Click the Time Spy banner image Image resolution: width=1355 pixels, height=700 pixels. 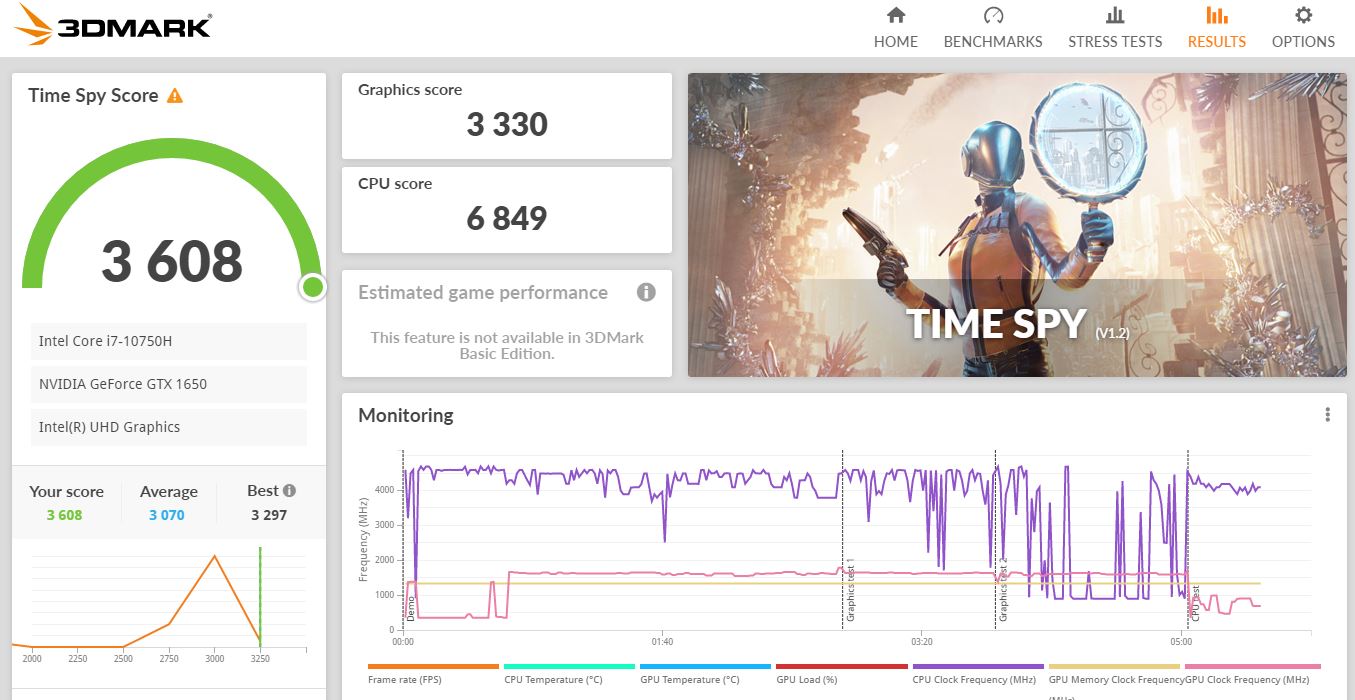1017,225
